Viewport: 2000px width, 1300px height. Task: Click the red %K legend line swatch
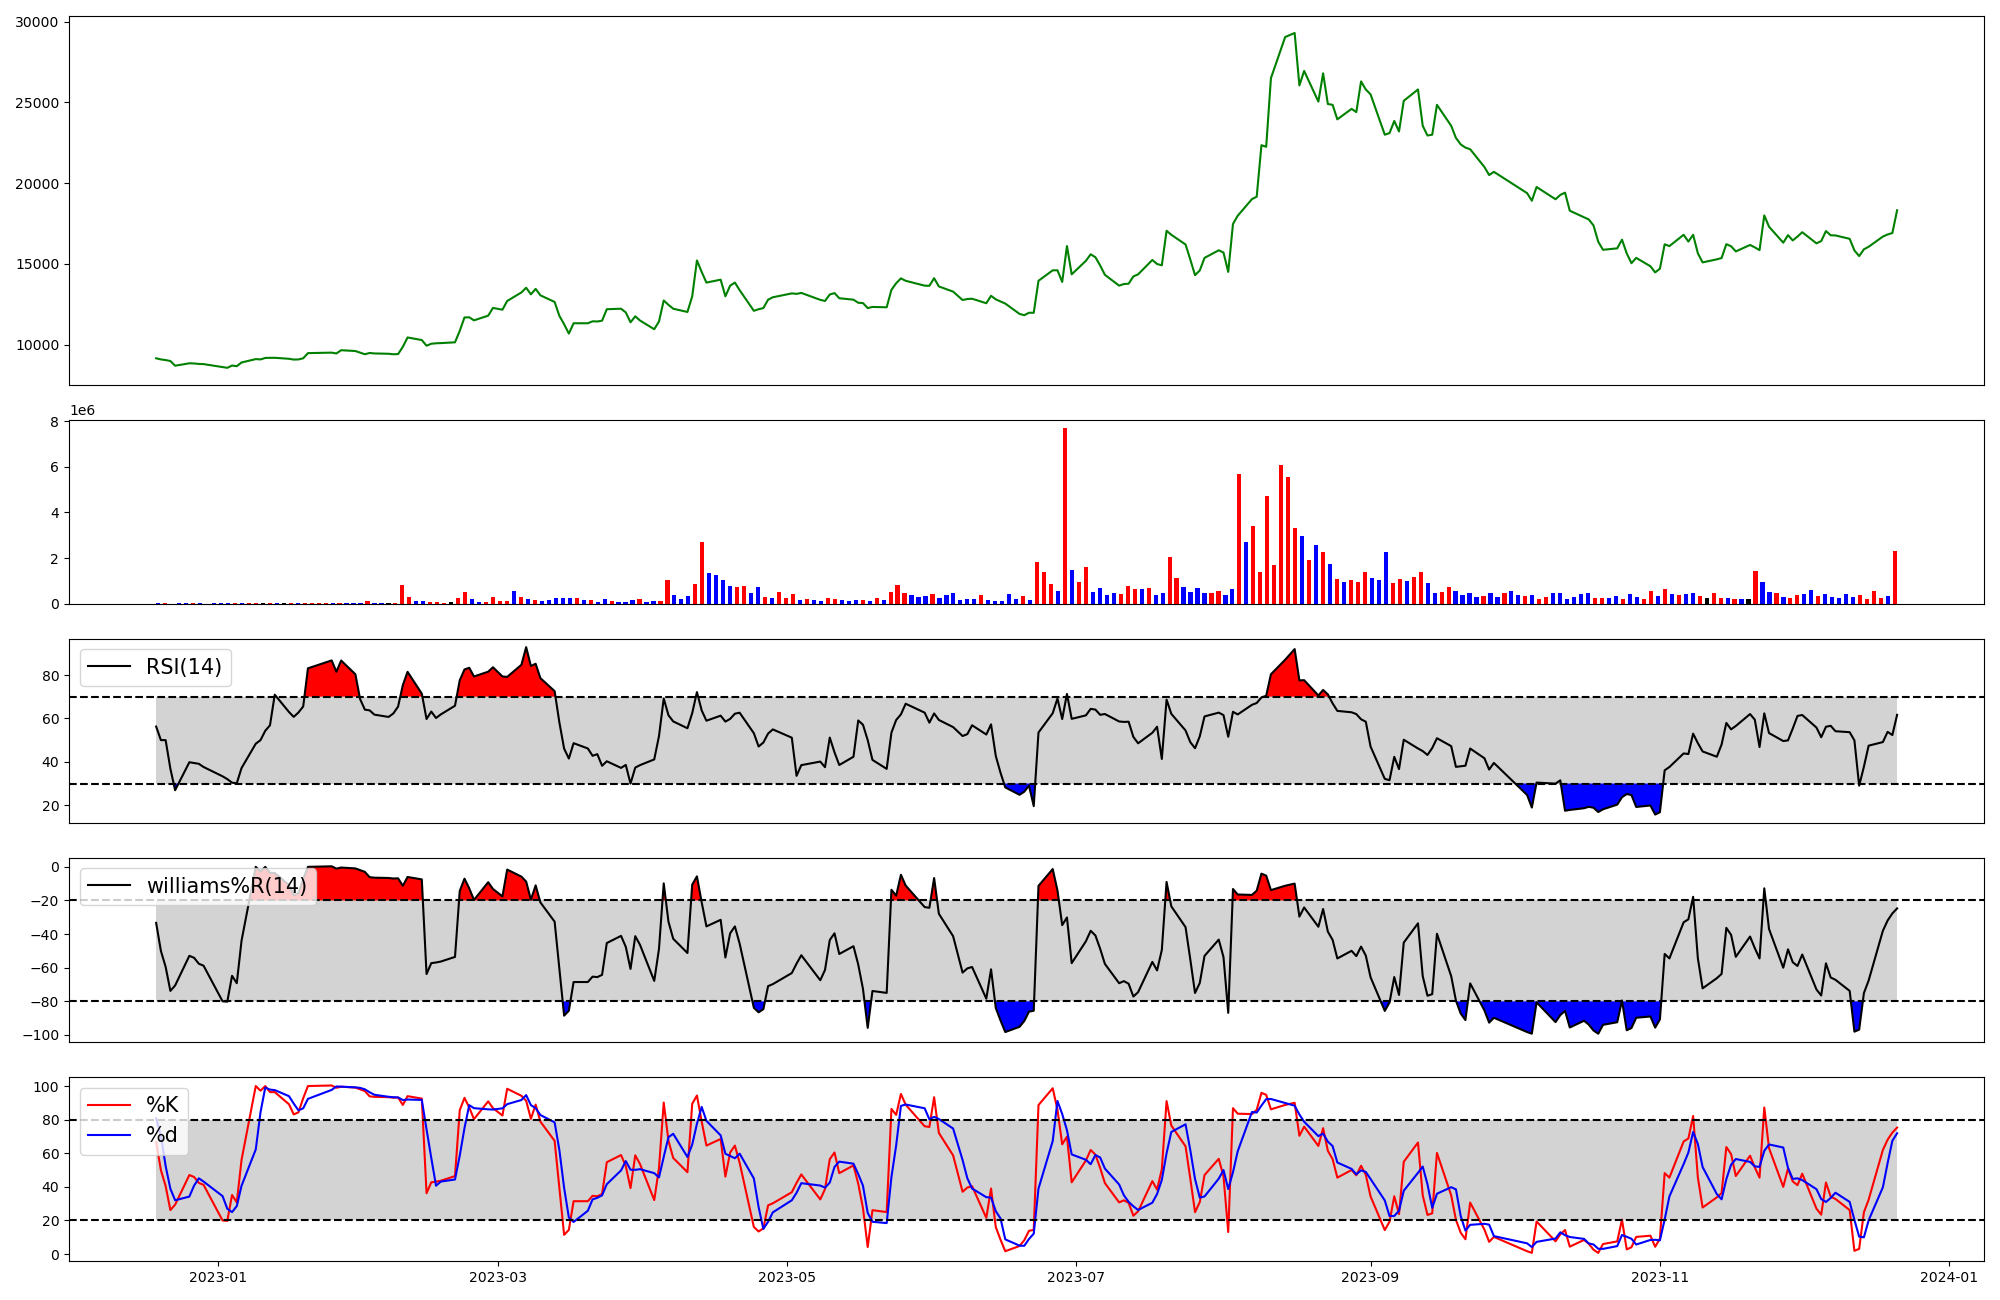click(109, 1105)
